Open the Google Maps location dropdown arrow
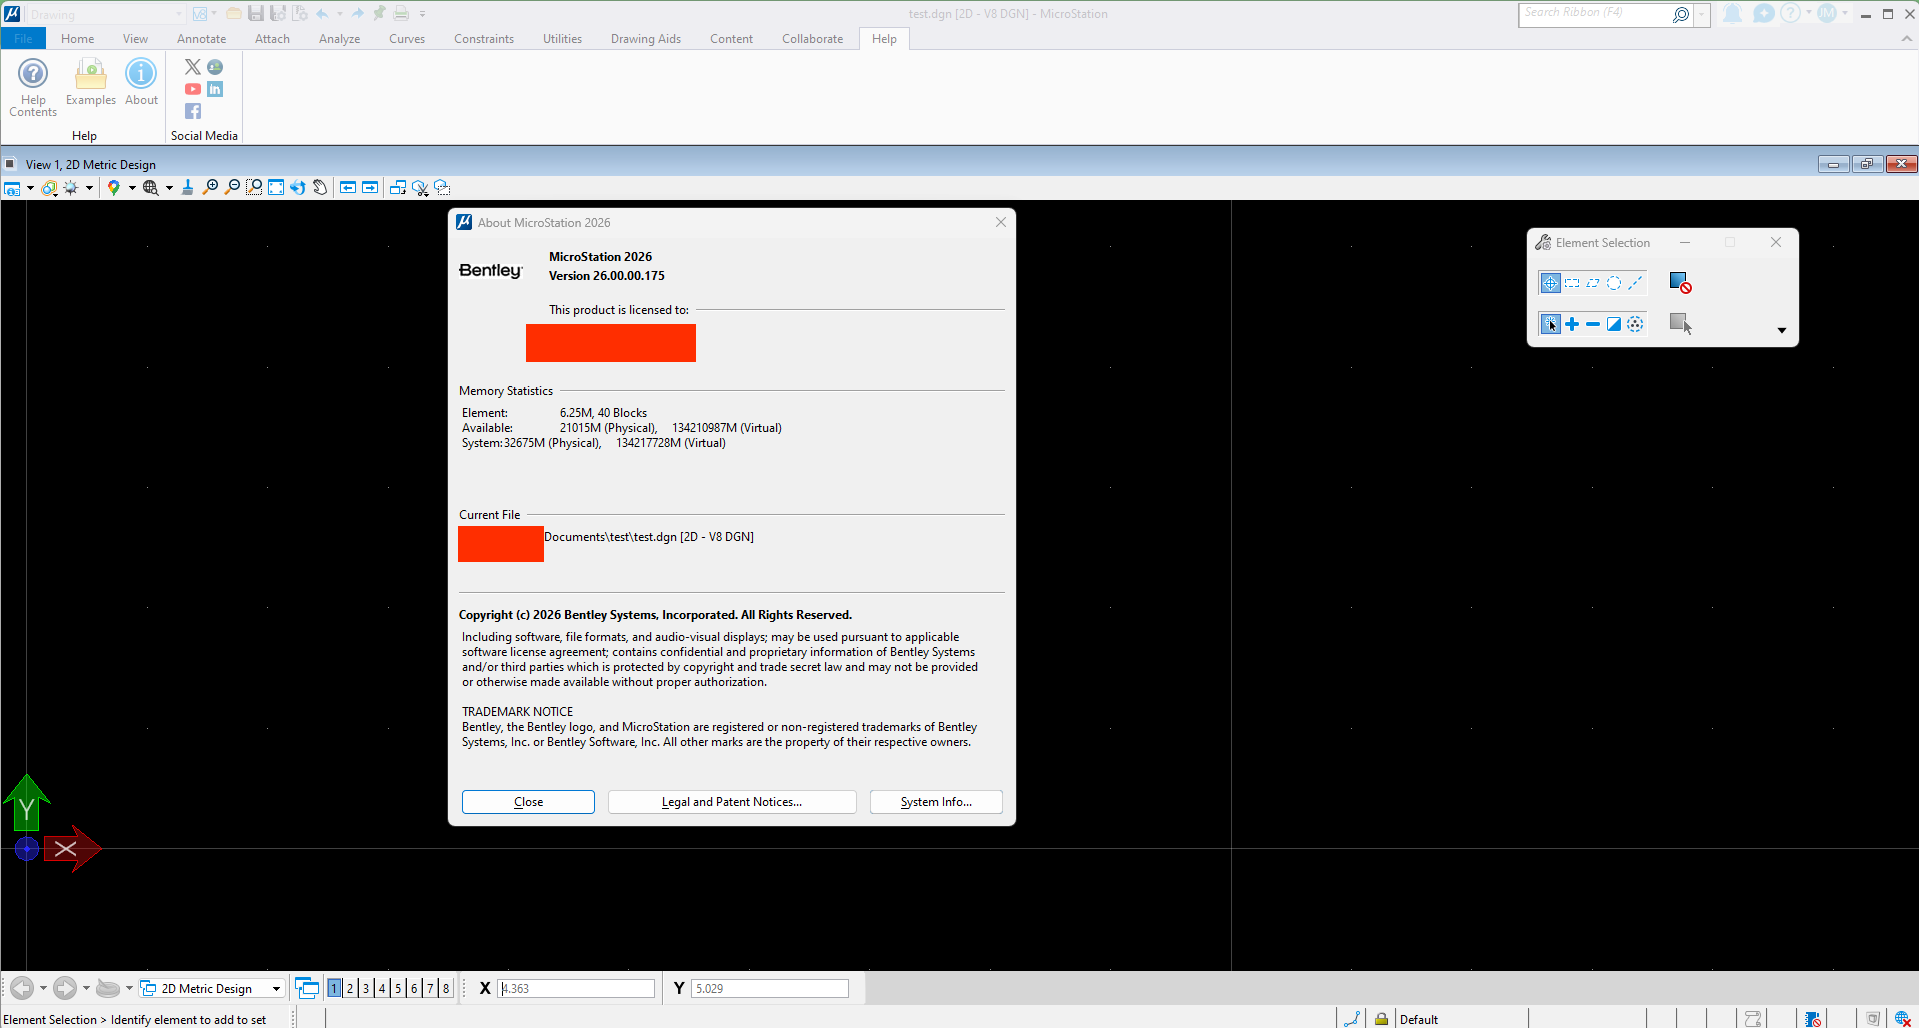 pos(132,188)
